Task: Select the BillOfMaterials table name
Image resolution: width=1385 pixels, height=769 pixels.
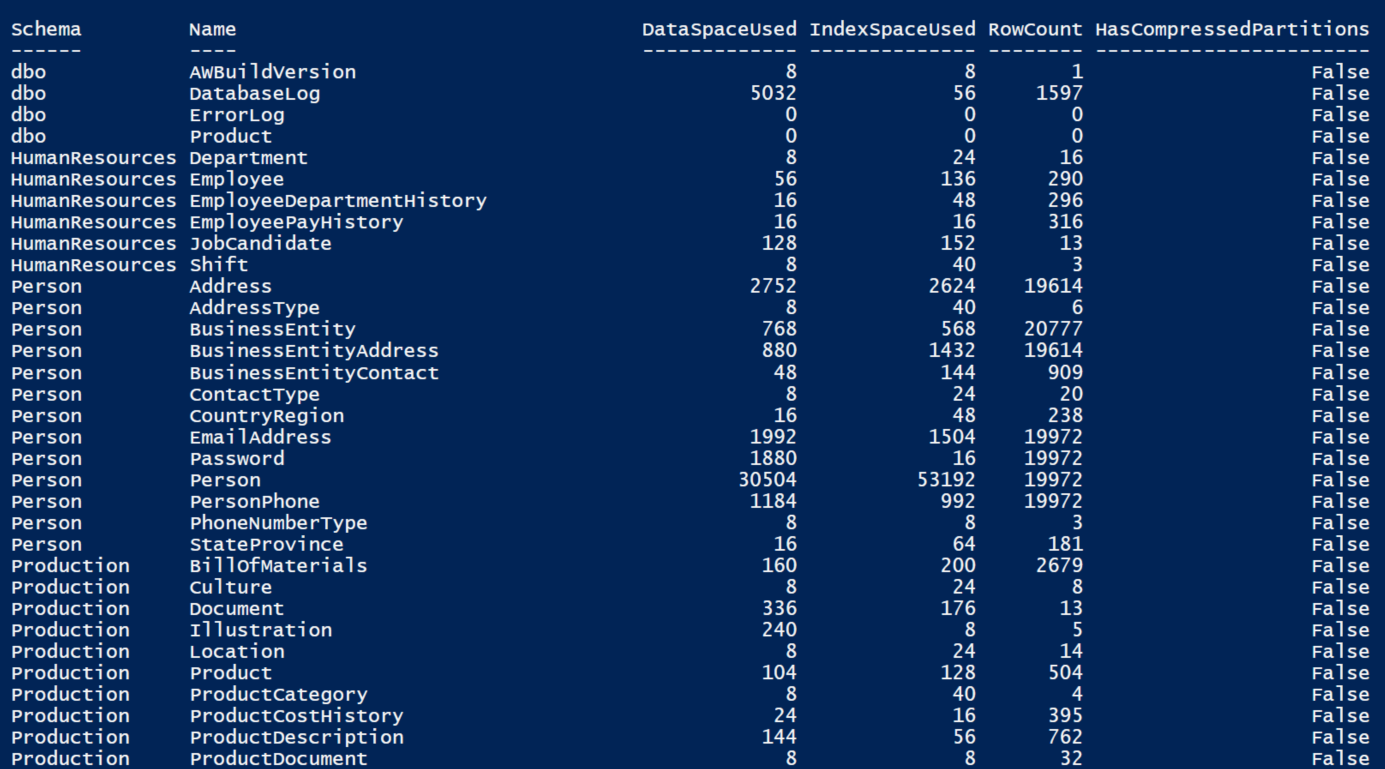Action: pyautogui.click(x=278, y=566)
